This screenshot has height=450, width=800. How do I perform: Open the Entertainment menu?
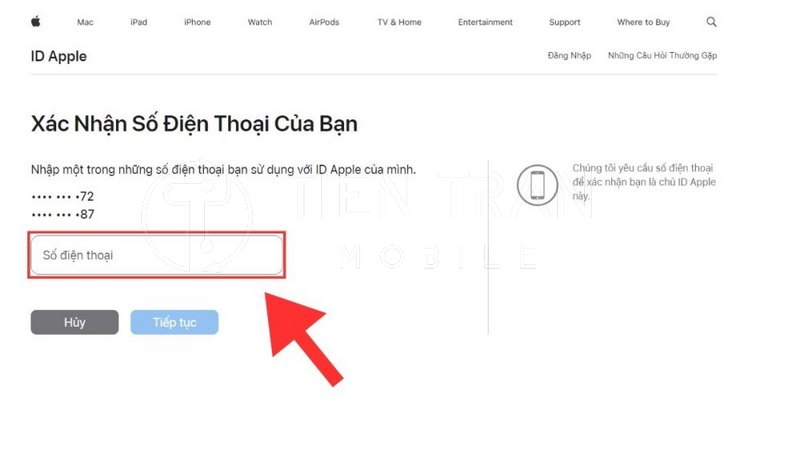pyautogui.click(x=485, y=22)
